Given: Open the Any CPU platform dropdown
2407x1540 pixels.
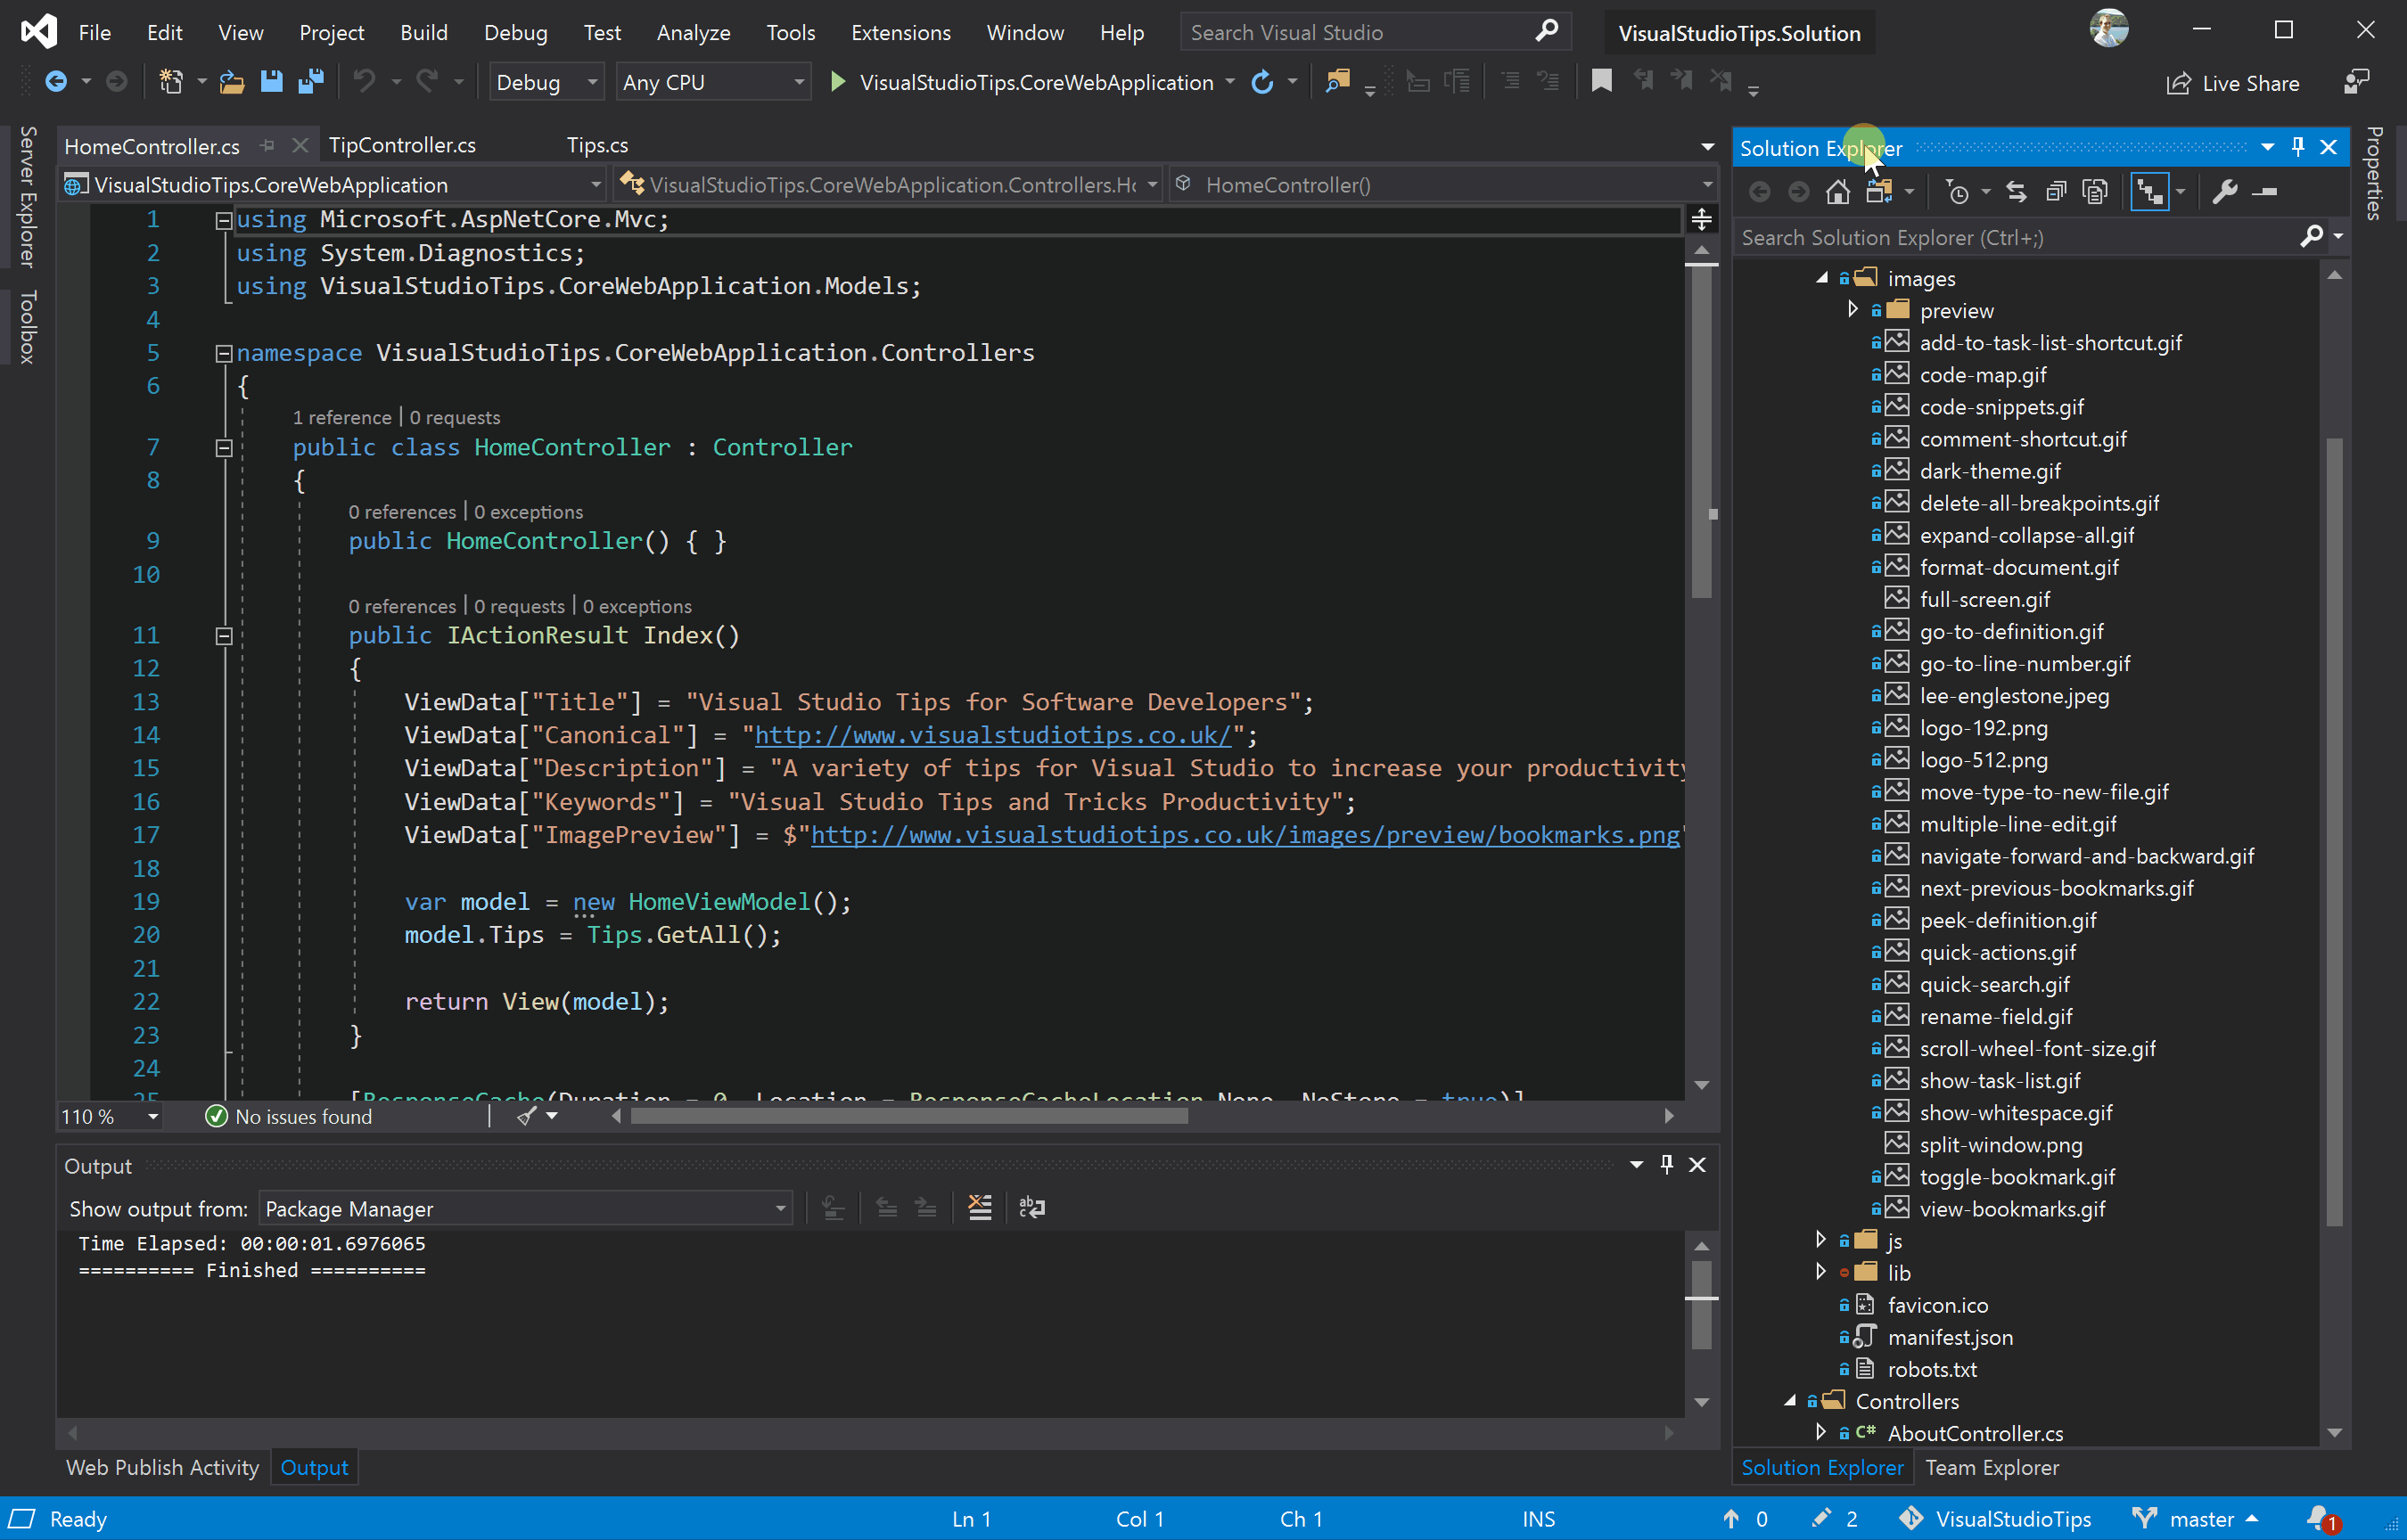Looking at the screenshot, I should 713,82.
